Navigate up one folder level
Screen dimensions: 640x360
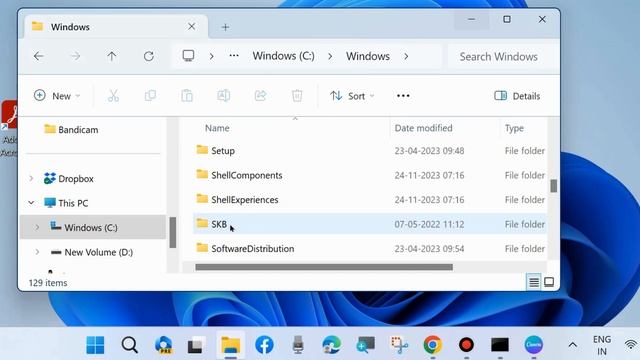(111, 56)
